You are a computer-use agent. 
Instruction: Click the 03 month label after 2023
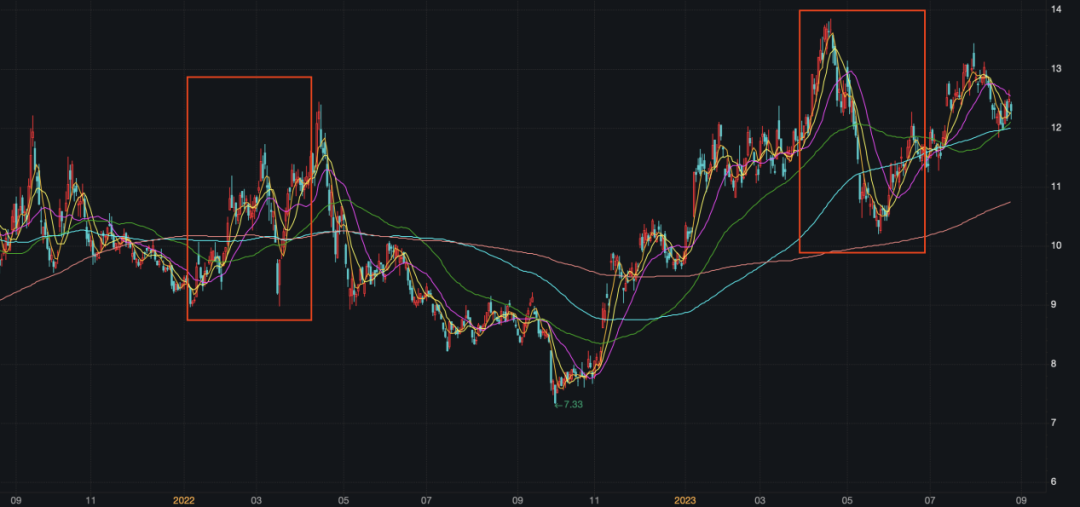[x=760, y=499]
